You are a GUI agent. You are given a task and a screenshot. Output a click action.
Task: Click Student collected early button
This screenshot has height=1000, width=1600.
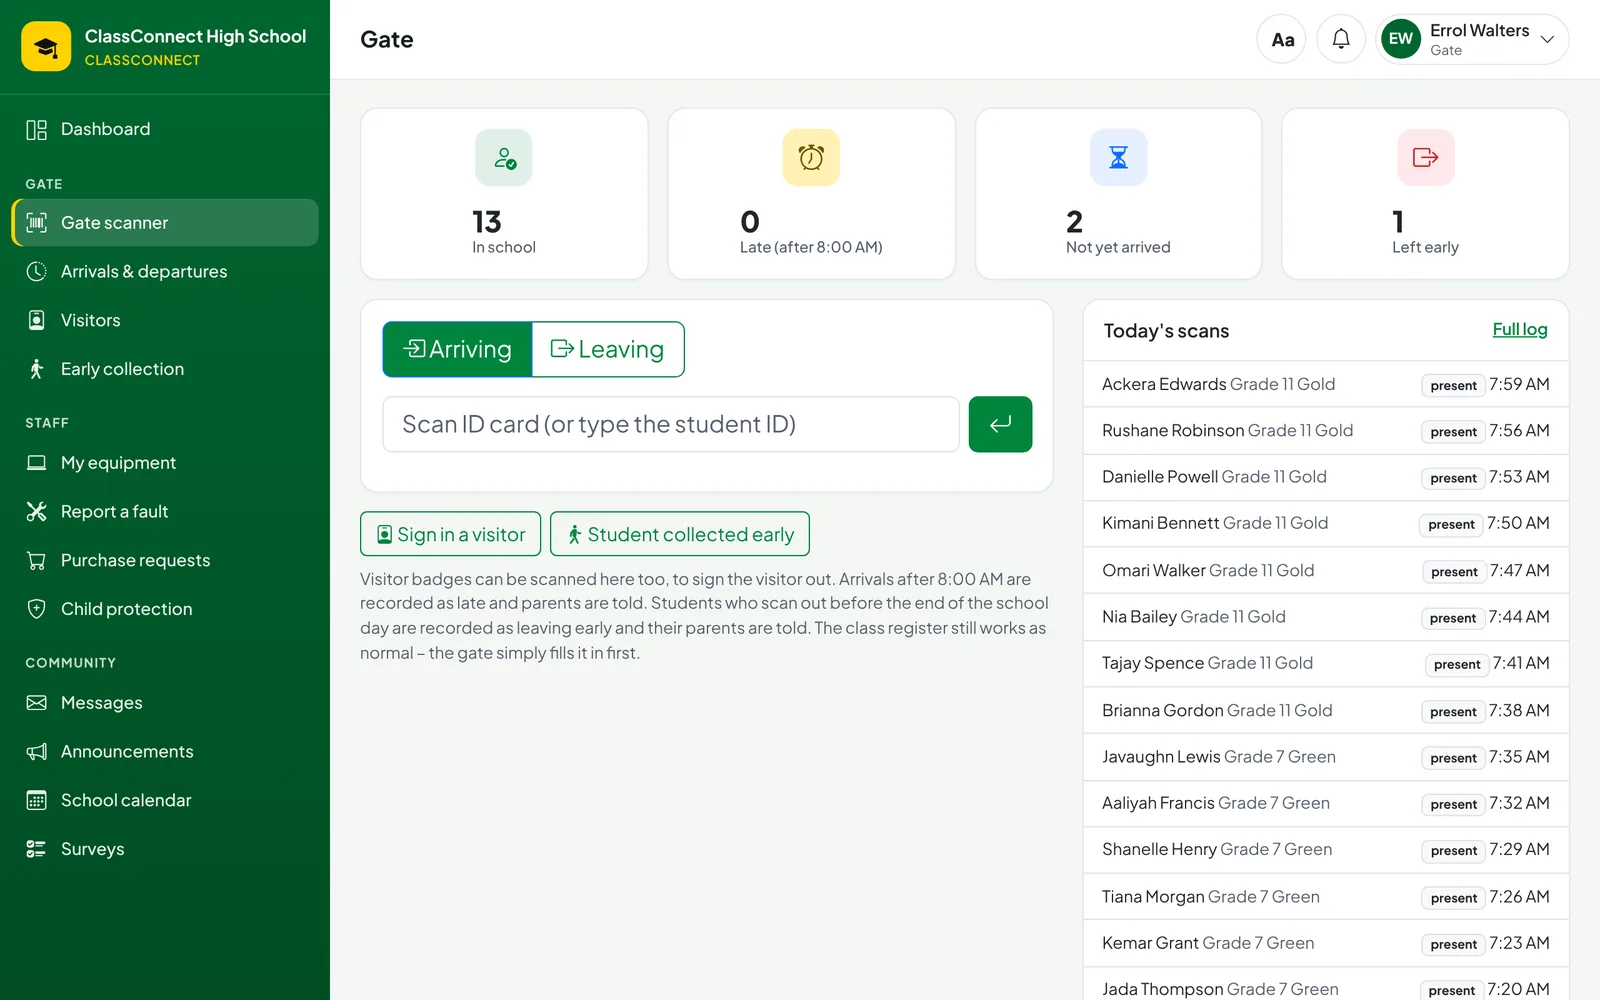[x=680, y=534]
